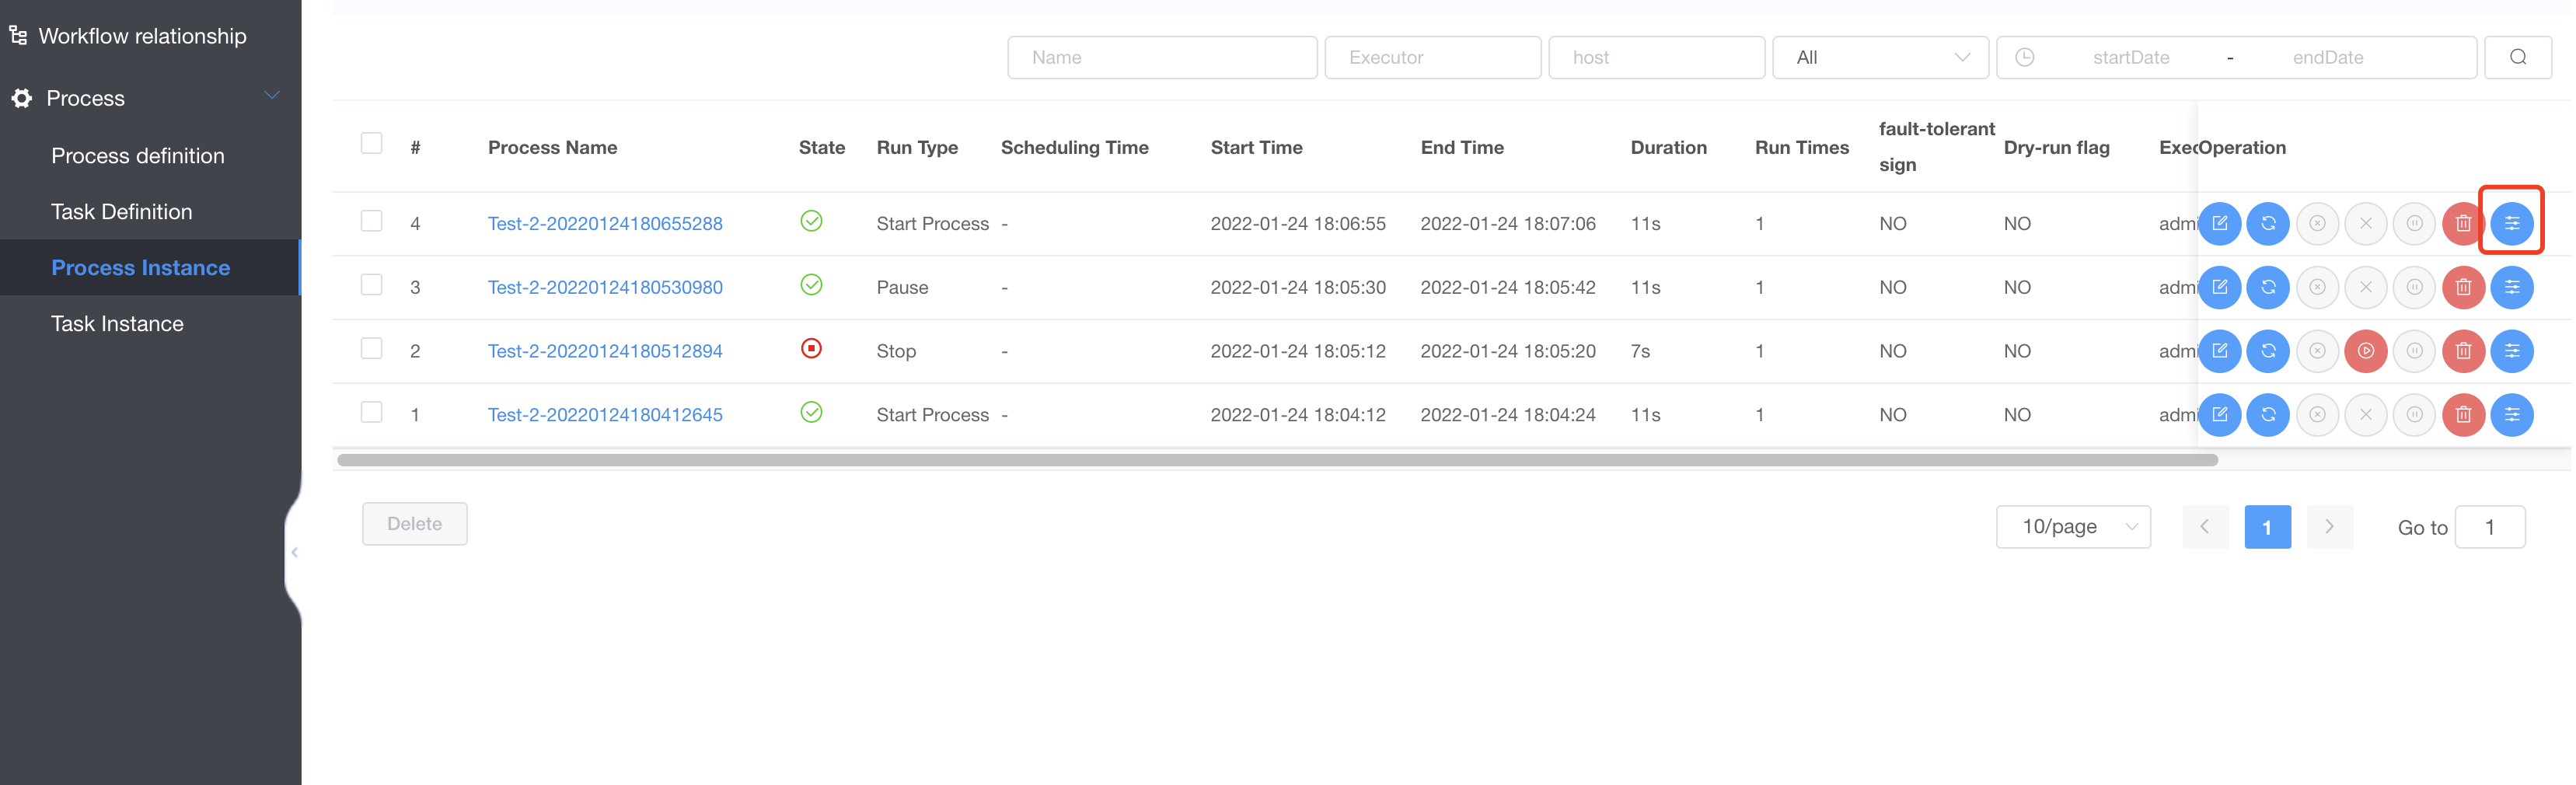The height and width of the screenshot is (785, 2576).
Task: Open the Test-2-20220124180655288 process link
Action: (x=604, y=224)
